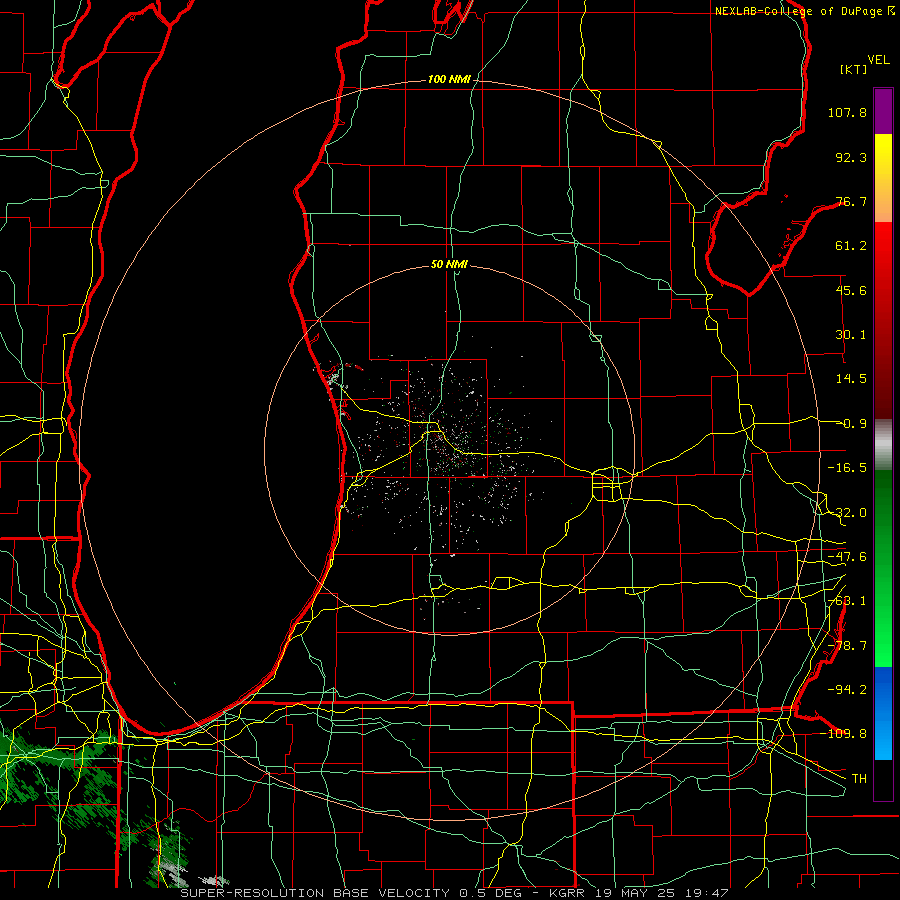Click the VEL legend title

click(x=878, y=60)
